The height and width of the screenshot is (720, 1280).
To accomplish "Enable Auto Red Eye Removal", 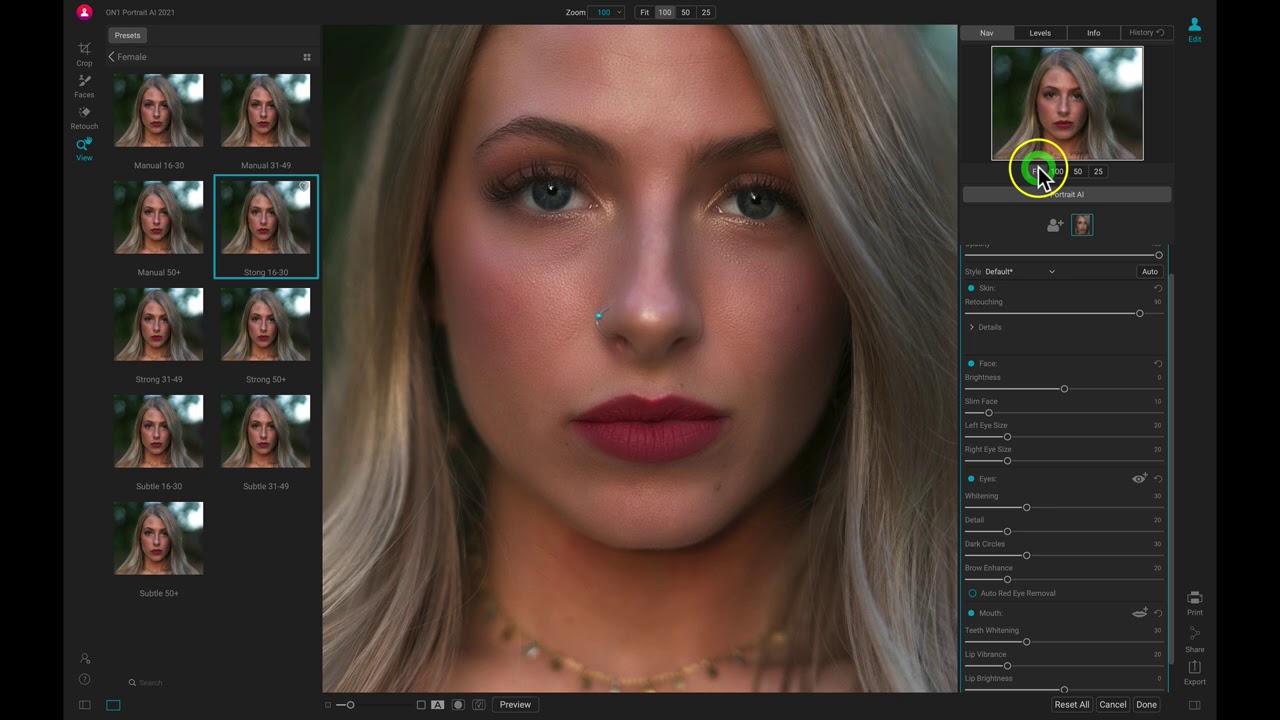I will tap(972, 593).
